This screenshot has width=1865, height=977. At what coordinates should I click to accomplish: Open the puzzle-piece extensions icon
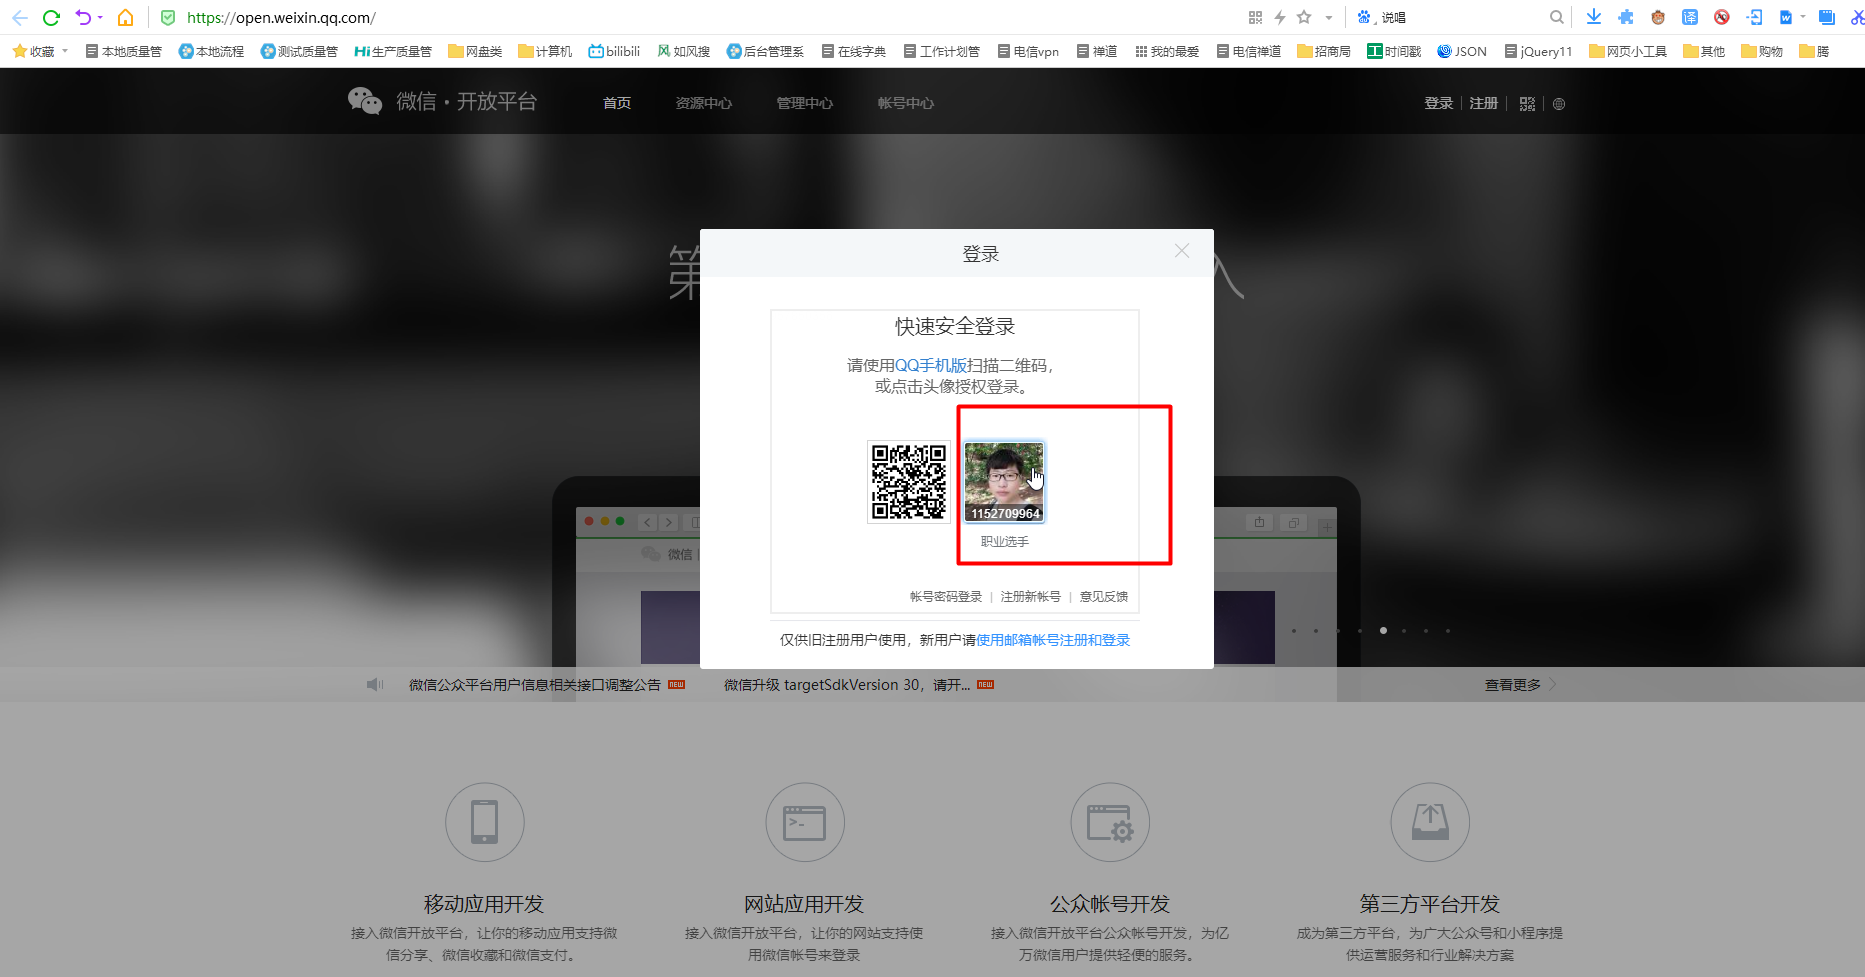point(1626,17)
